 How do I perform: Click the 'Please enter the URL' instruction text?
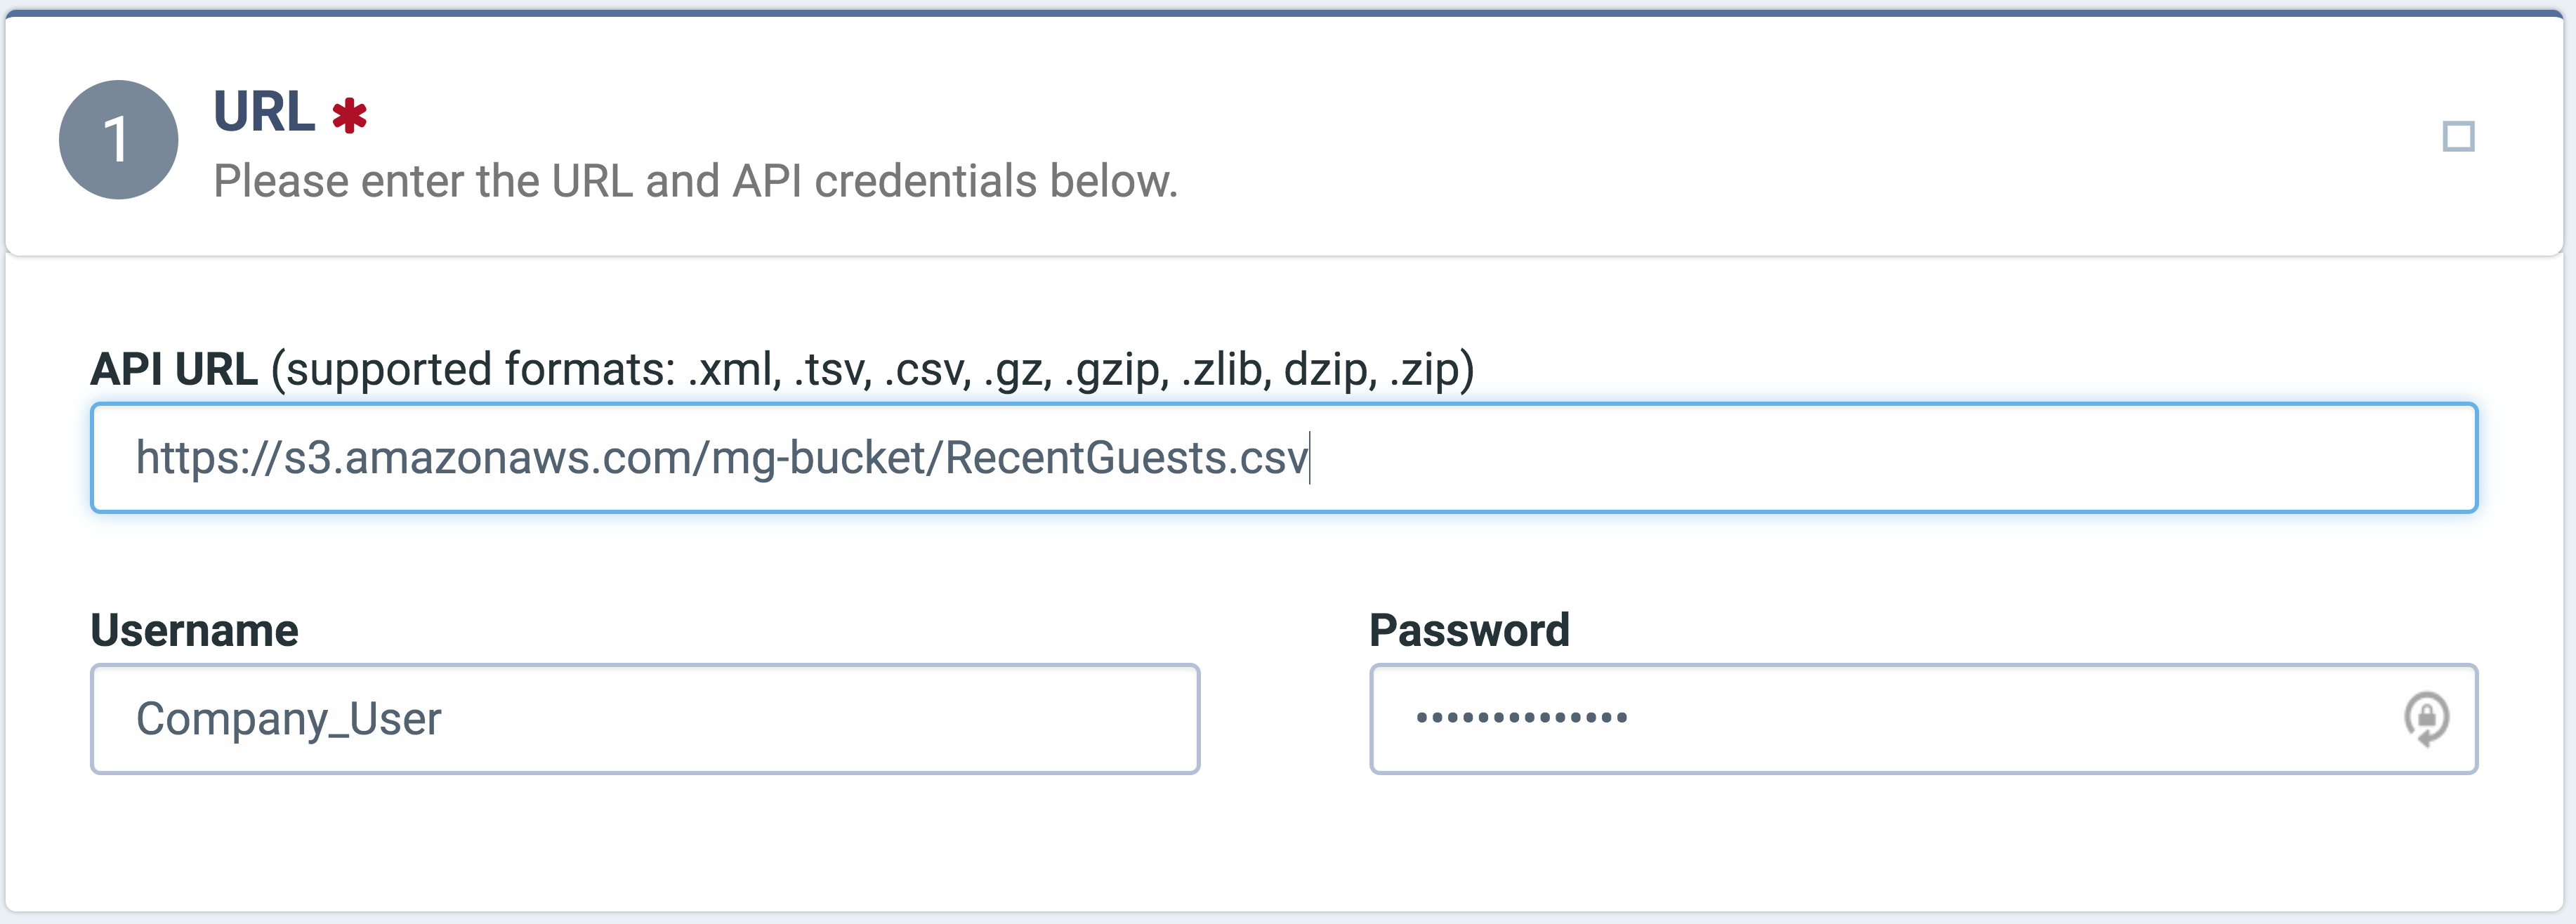click(696, 181)
